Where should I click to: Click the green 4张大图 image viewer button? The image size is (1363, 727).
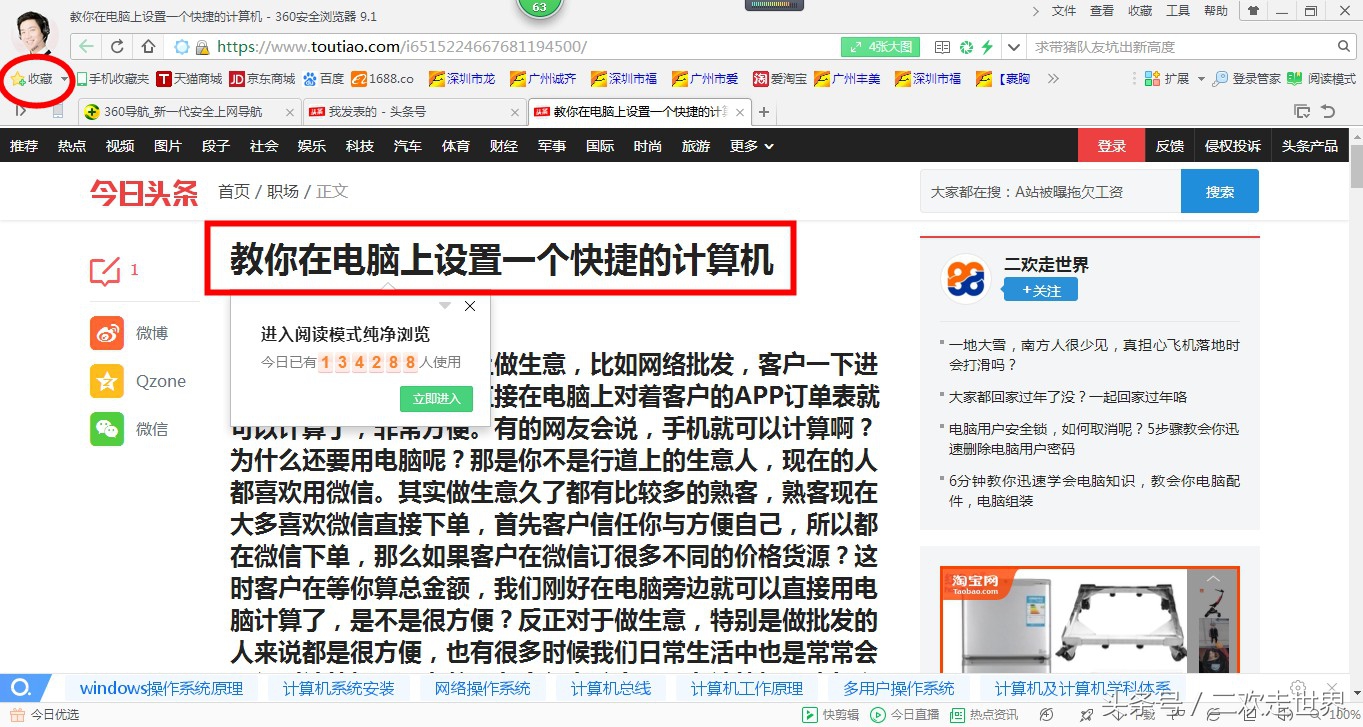879,46
